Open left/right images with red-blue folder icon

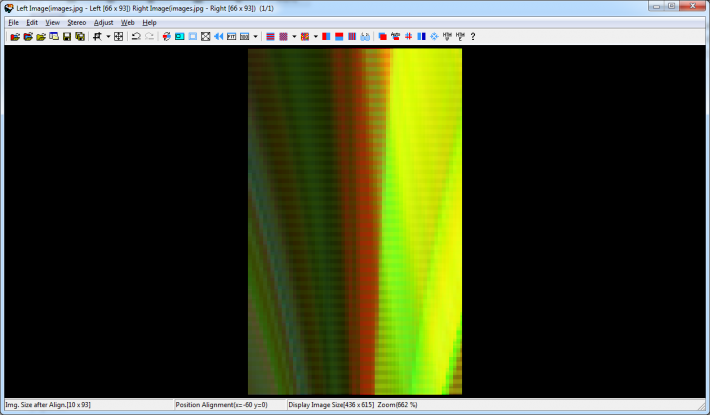(15, 37)
